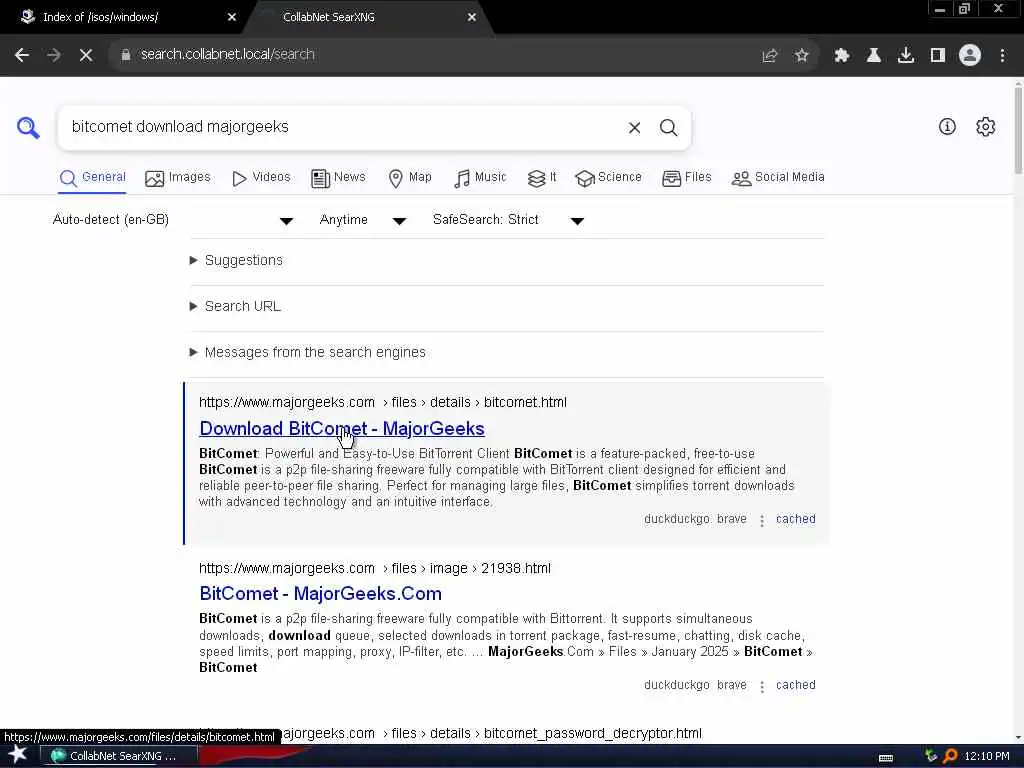
Task: Share this page icon in address bar
Action: (x=770, y=56)
